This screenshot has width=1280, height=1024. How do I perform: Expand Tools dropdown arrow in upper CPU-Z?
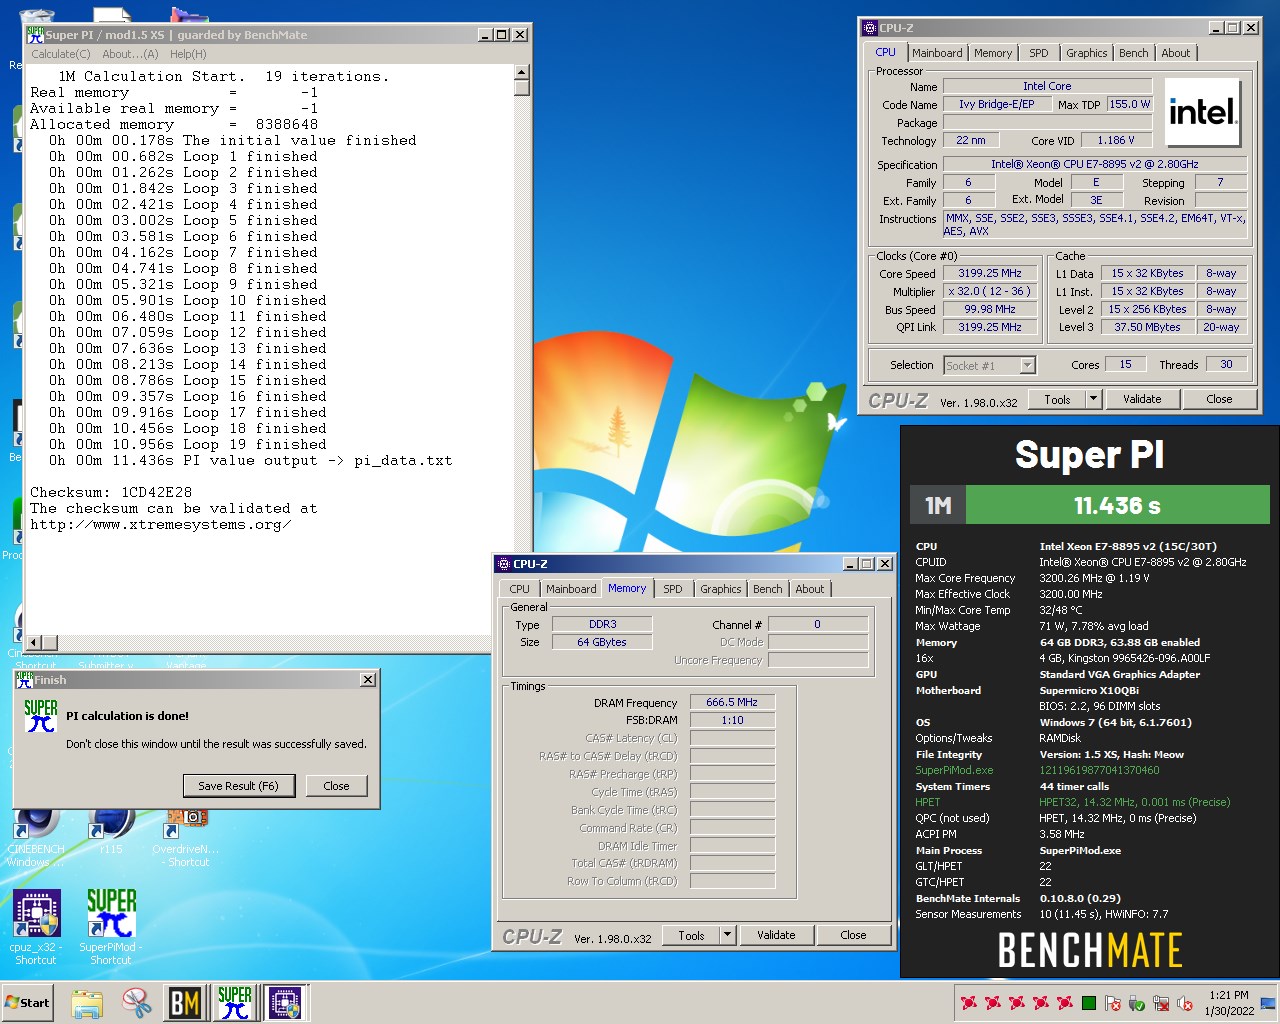(x=1094, y=399)
